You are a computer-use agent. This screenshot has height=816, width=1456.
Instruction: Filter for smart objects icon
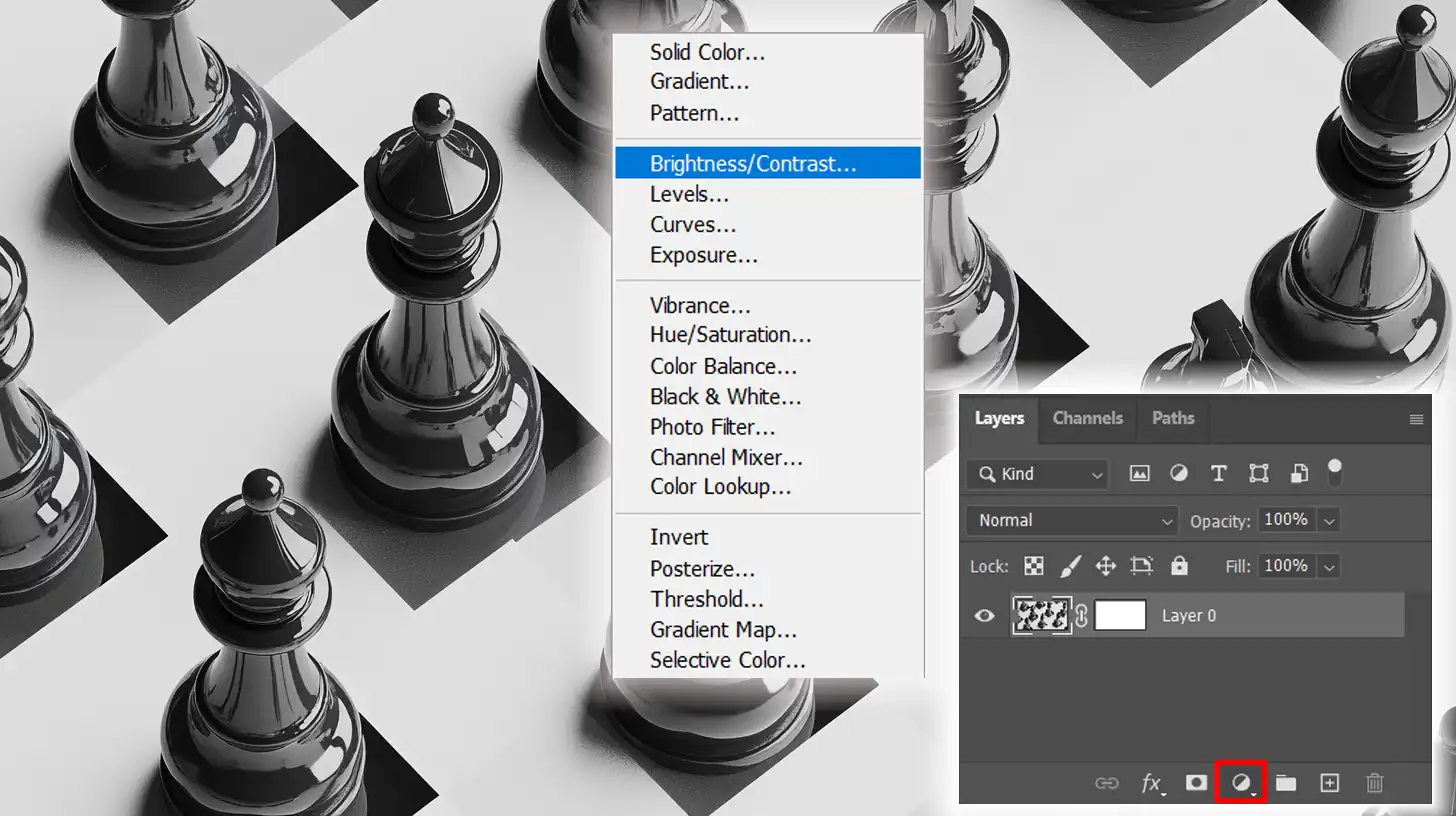1299,474
